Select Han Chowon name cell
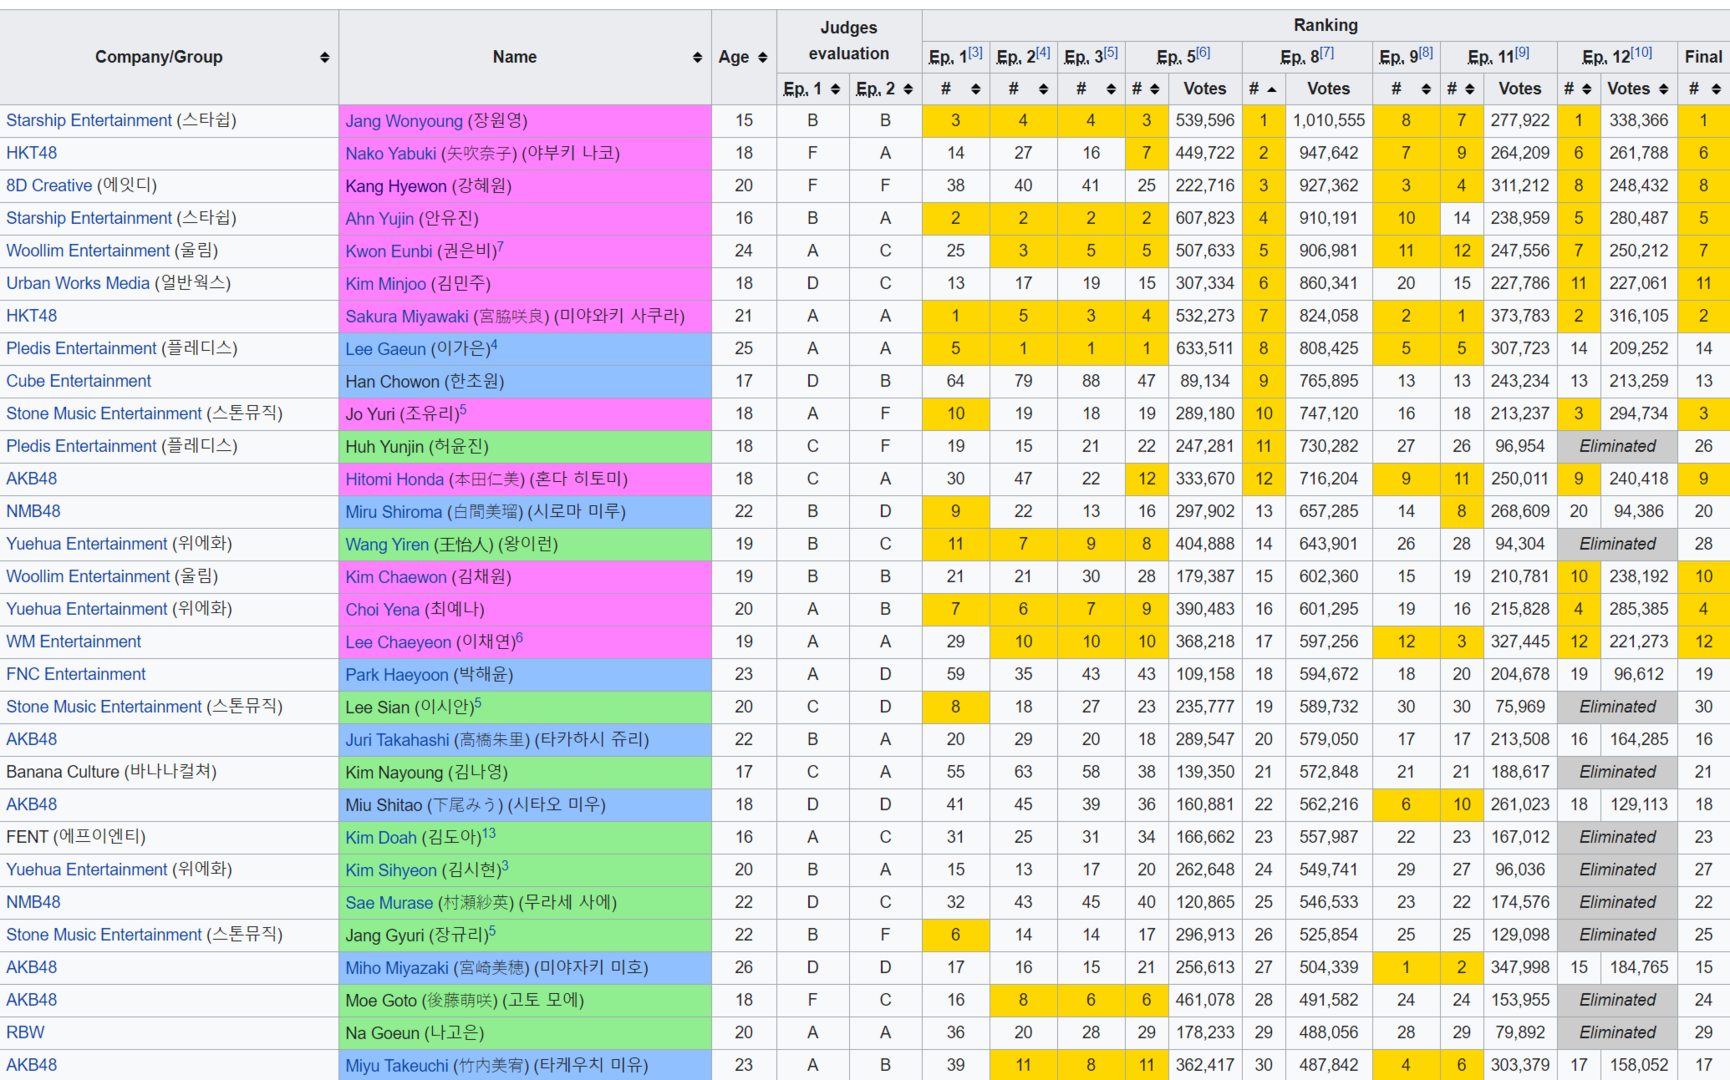Image resolution: width=1730 pixels, height=1080 pixels. 525,381
